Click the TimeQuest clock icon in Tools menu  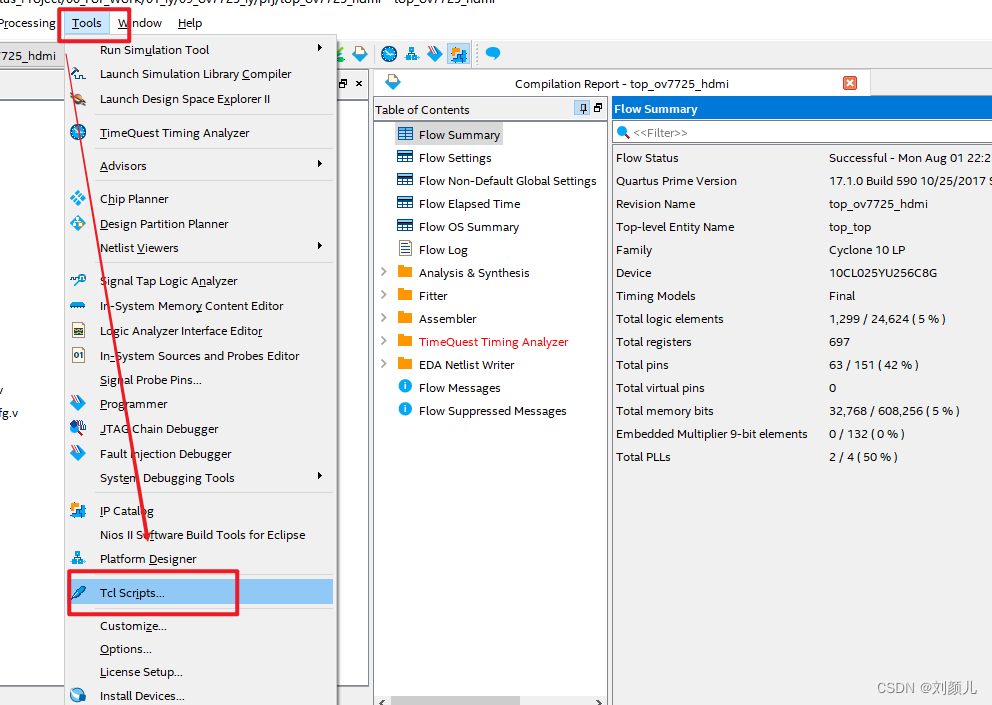pos(78,132)
